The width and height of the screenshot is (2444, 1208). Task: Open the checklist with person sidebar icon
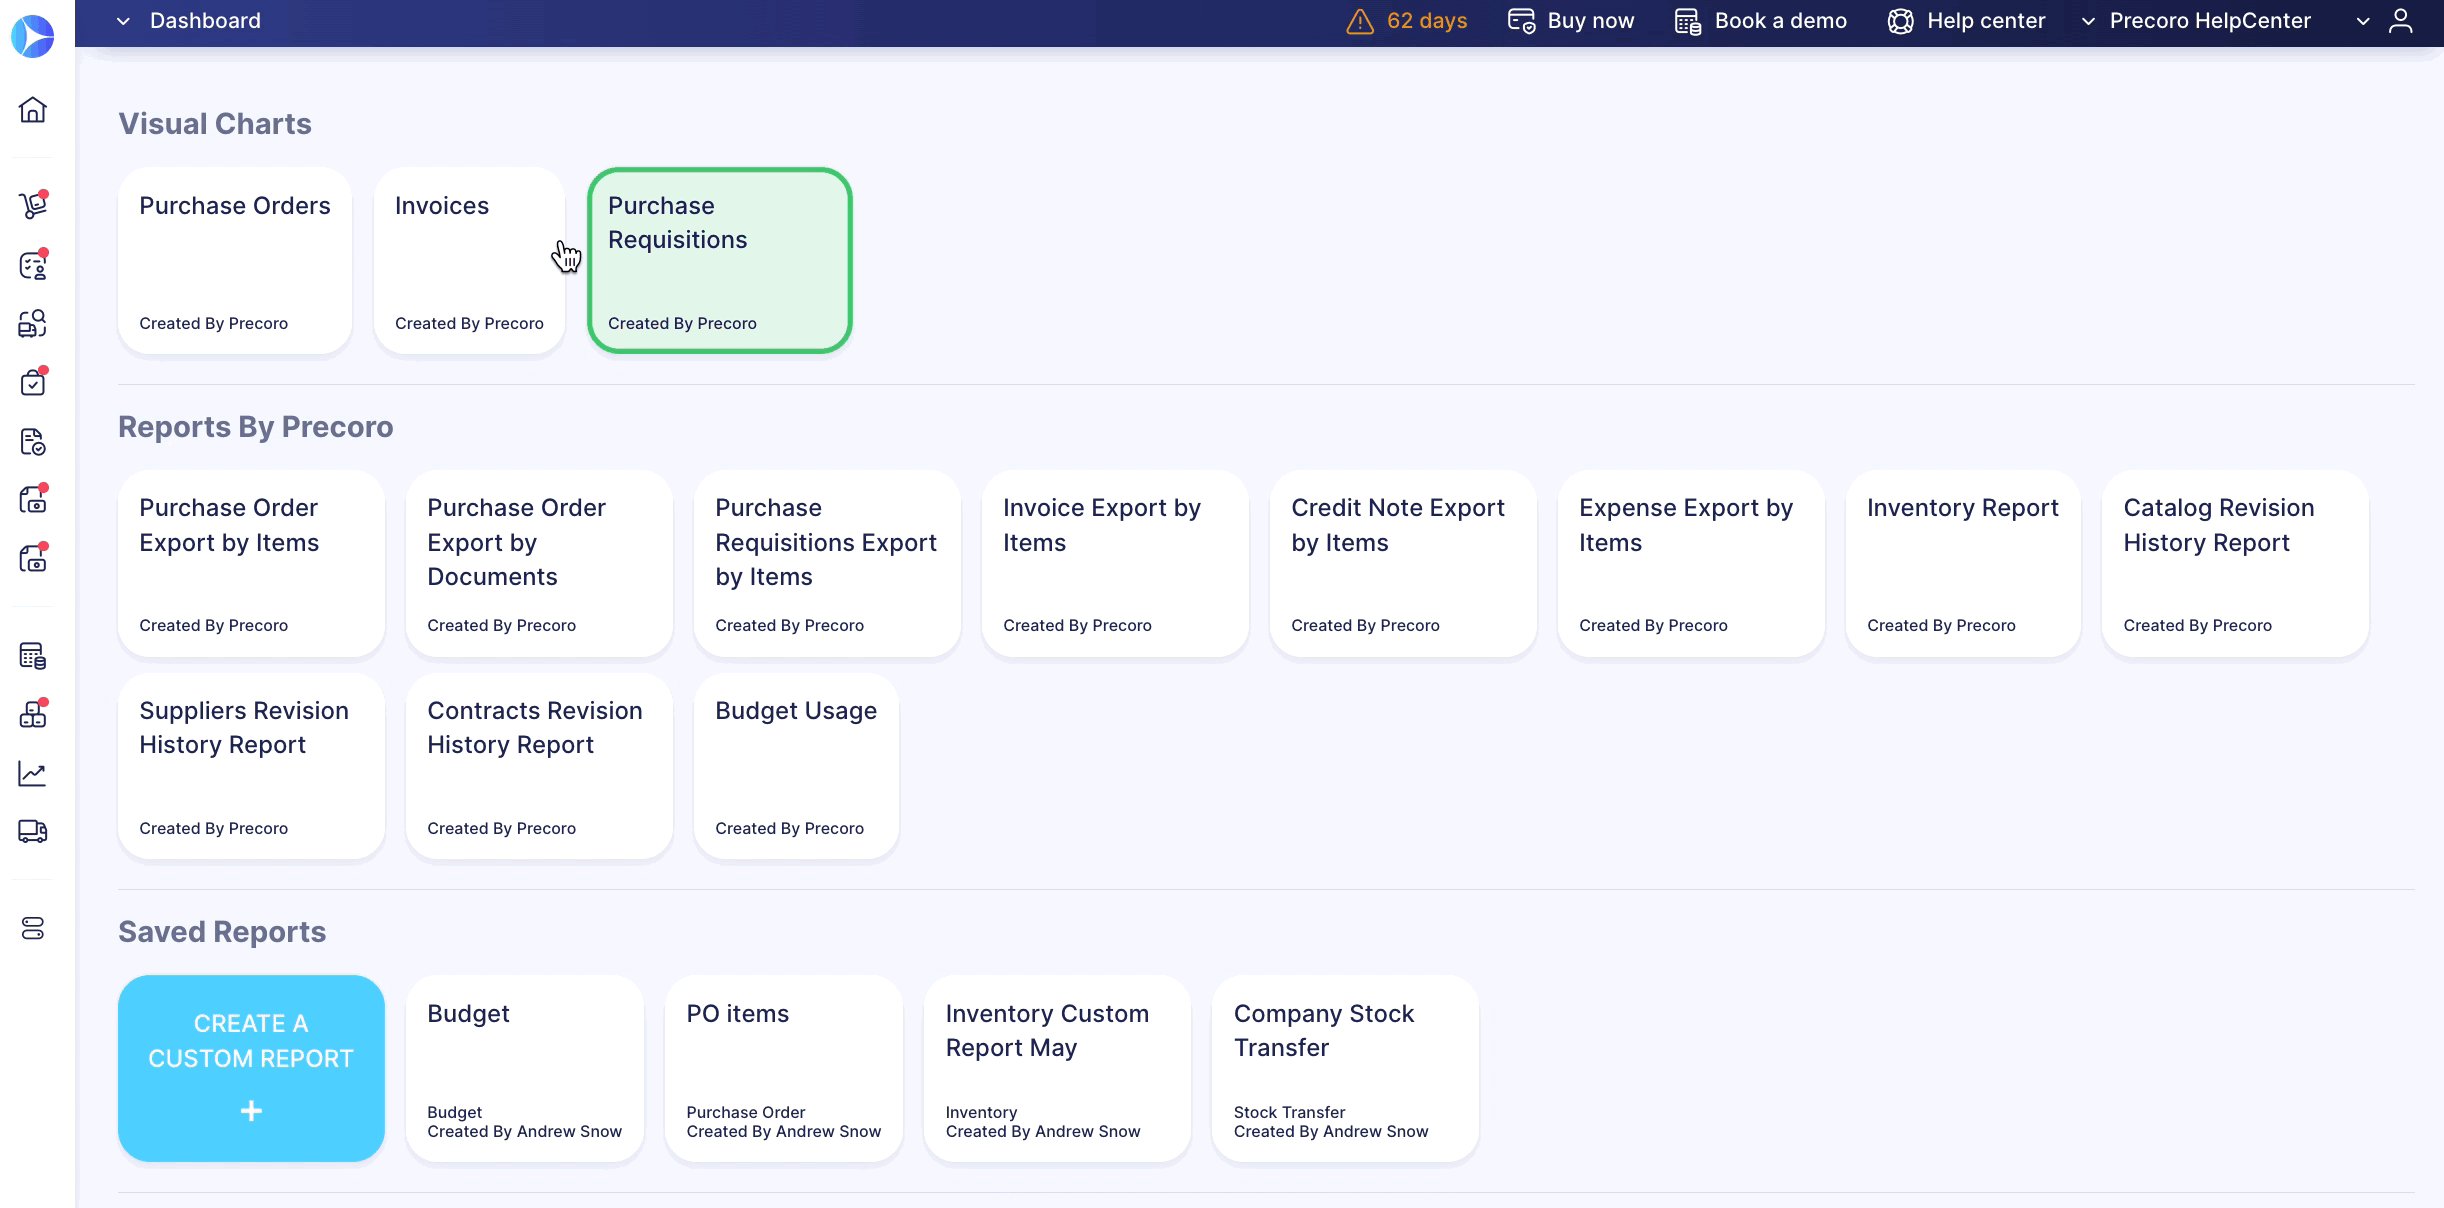(x=33, y=265)
